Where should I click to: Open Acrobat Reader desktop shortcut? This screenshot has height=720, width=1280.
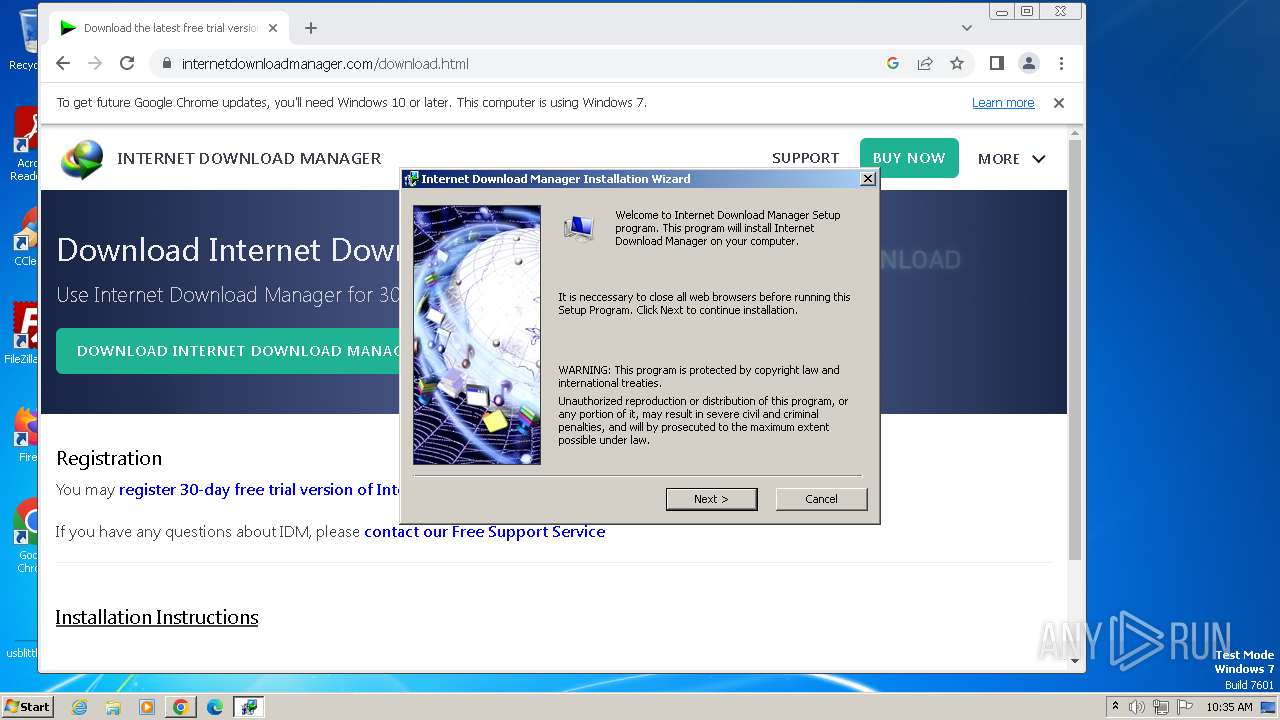24,146
